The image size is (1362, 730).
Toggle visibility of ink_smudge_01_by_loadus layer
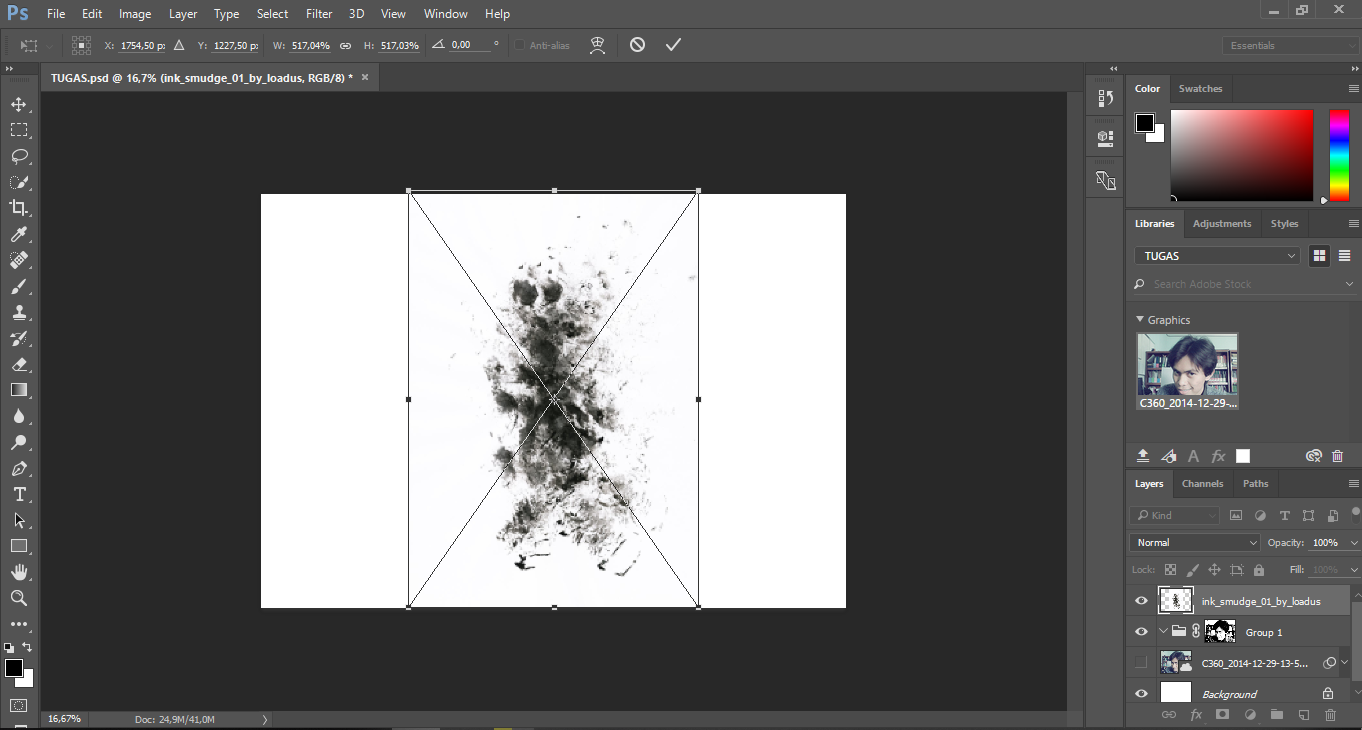point(1141,600)
